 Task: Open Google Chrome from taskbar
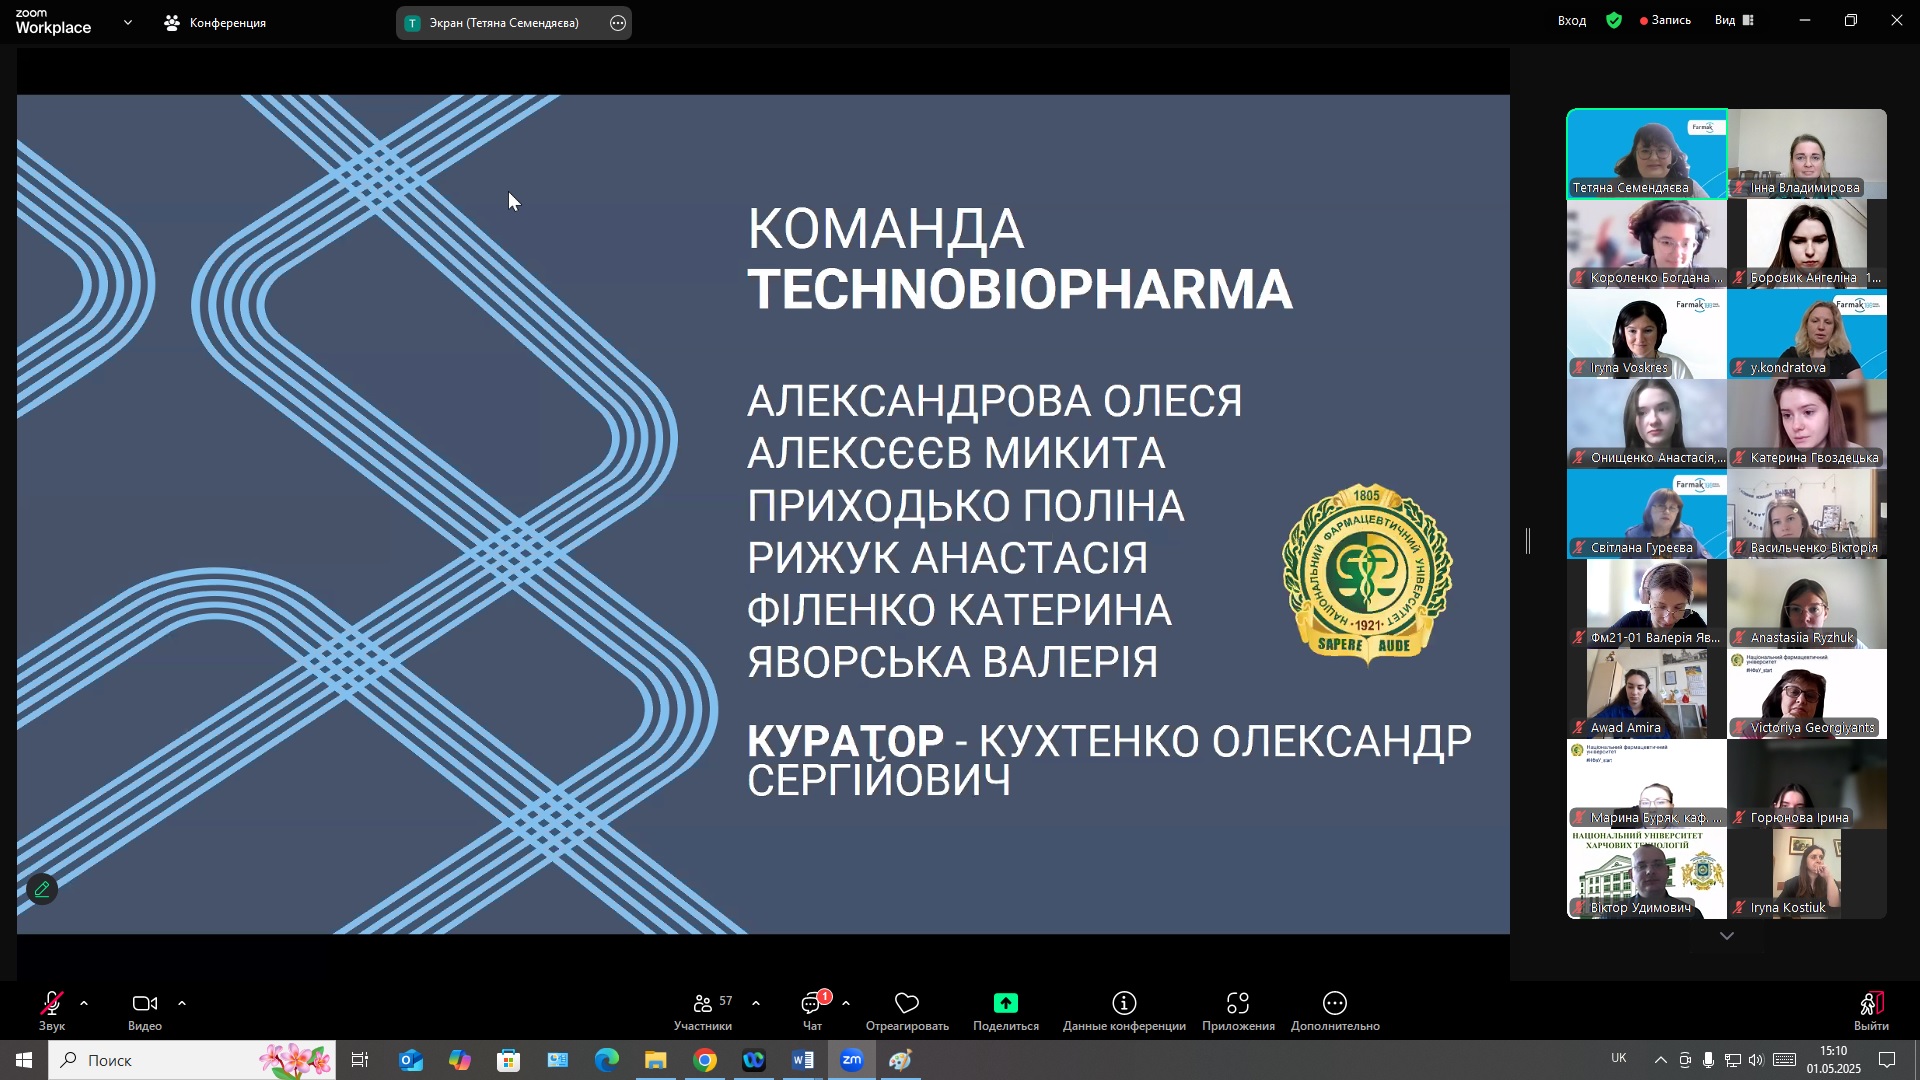705,1060
